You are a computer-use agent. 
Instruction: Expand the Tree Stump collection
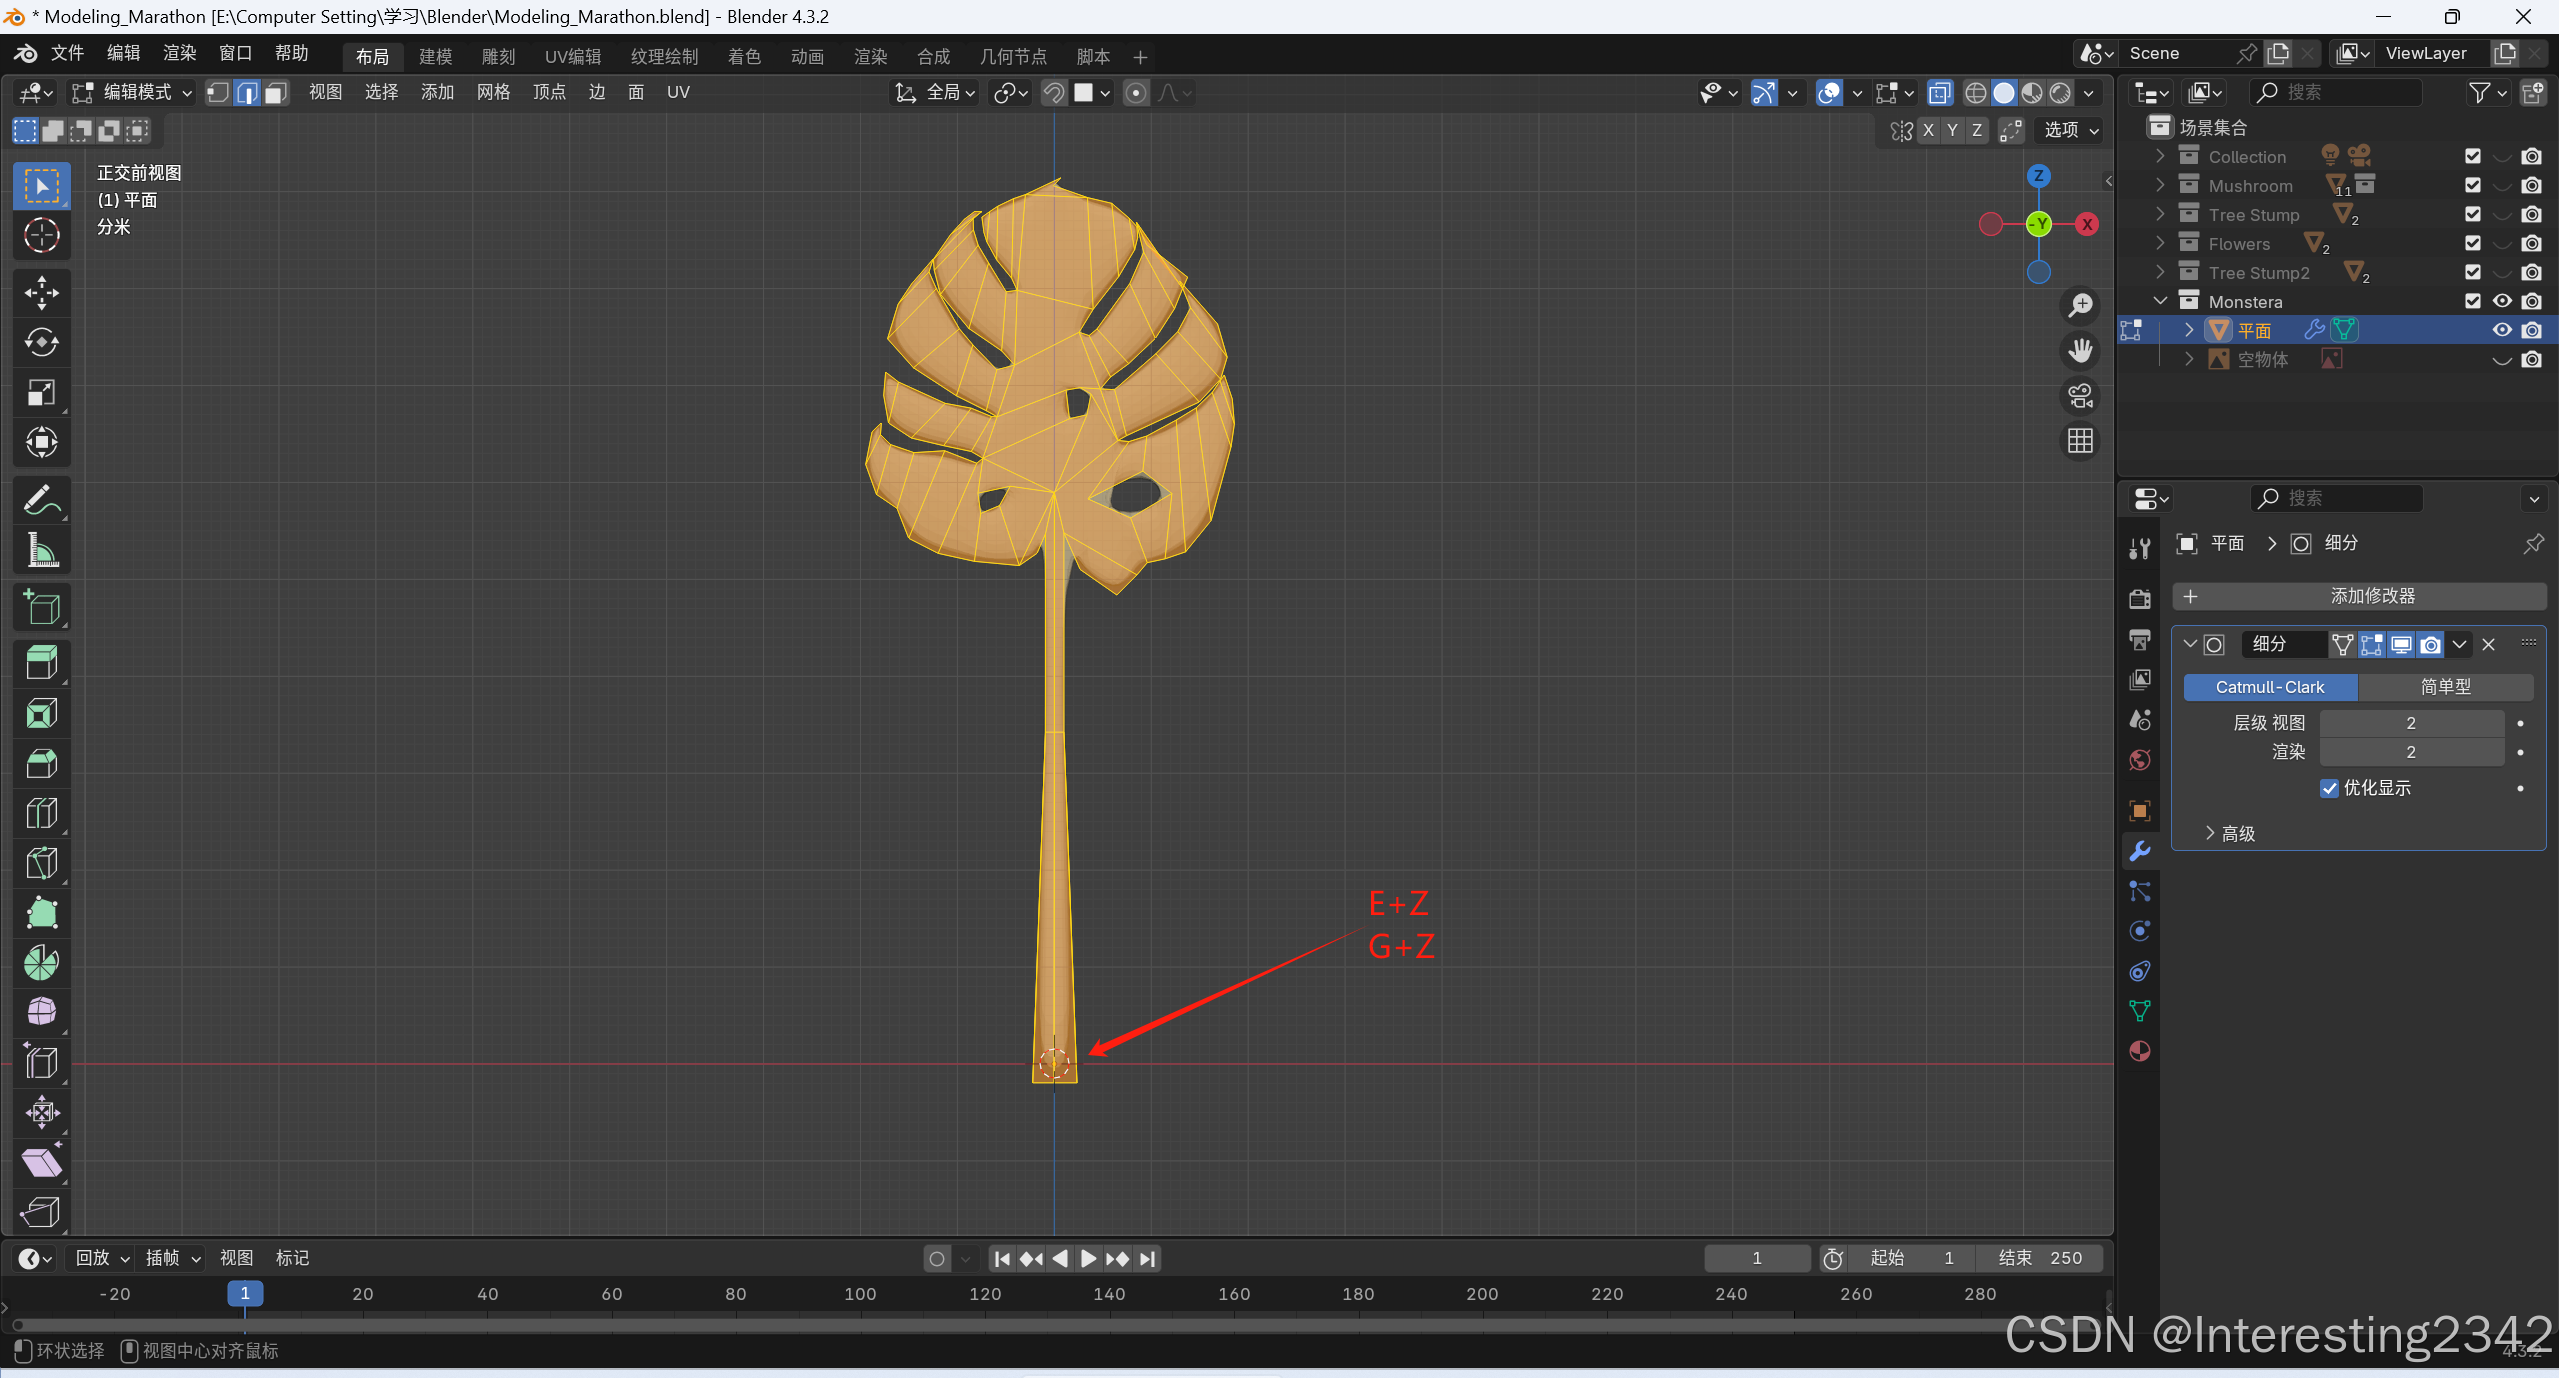(x=2160, y=215)
